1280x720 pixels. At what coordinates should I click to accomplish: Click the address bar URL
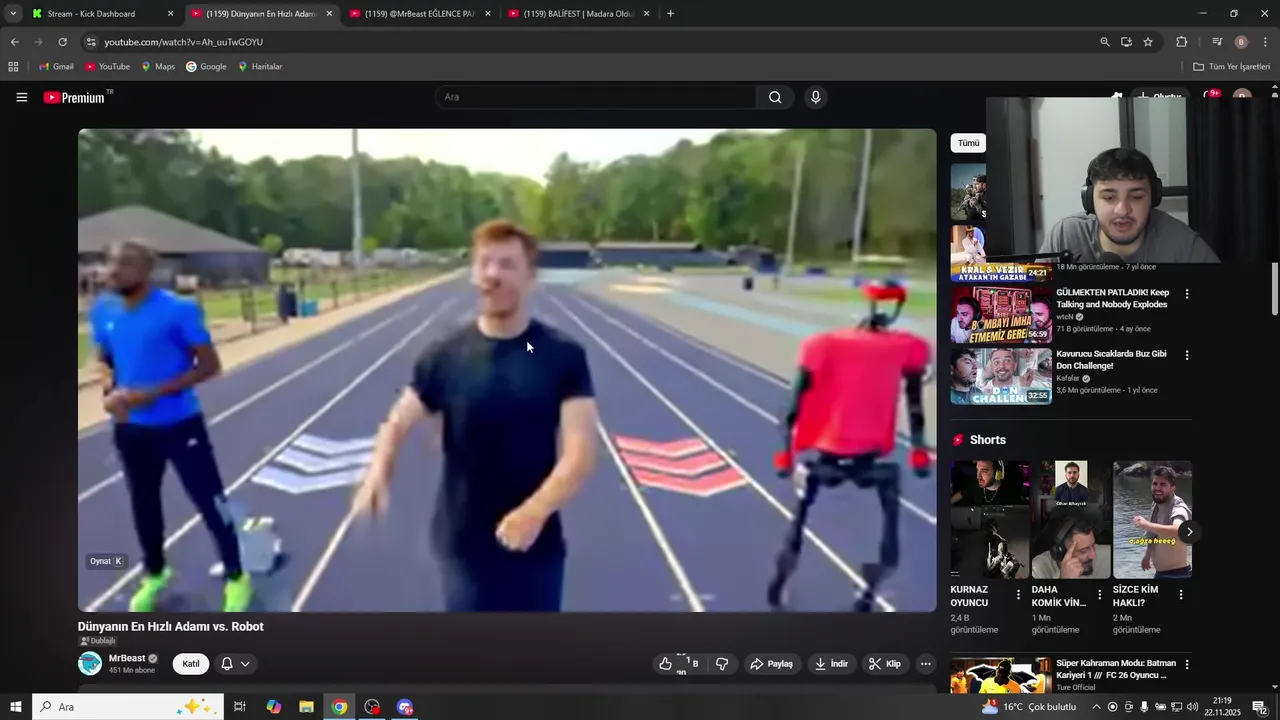click(x=184, y=42)
